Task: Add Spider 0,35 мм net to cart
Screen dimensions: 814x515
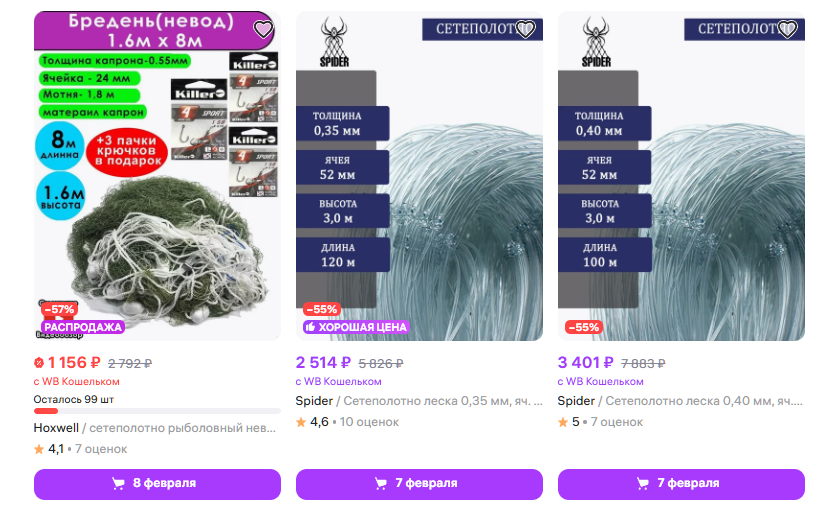Action: [x=419, y=484]
